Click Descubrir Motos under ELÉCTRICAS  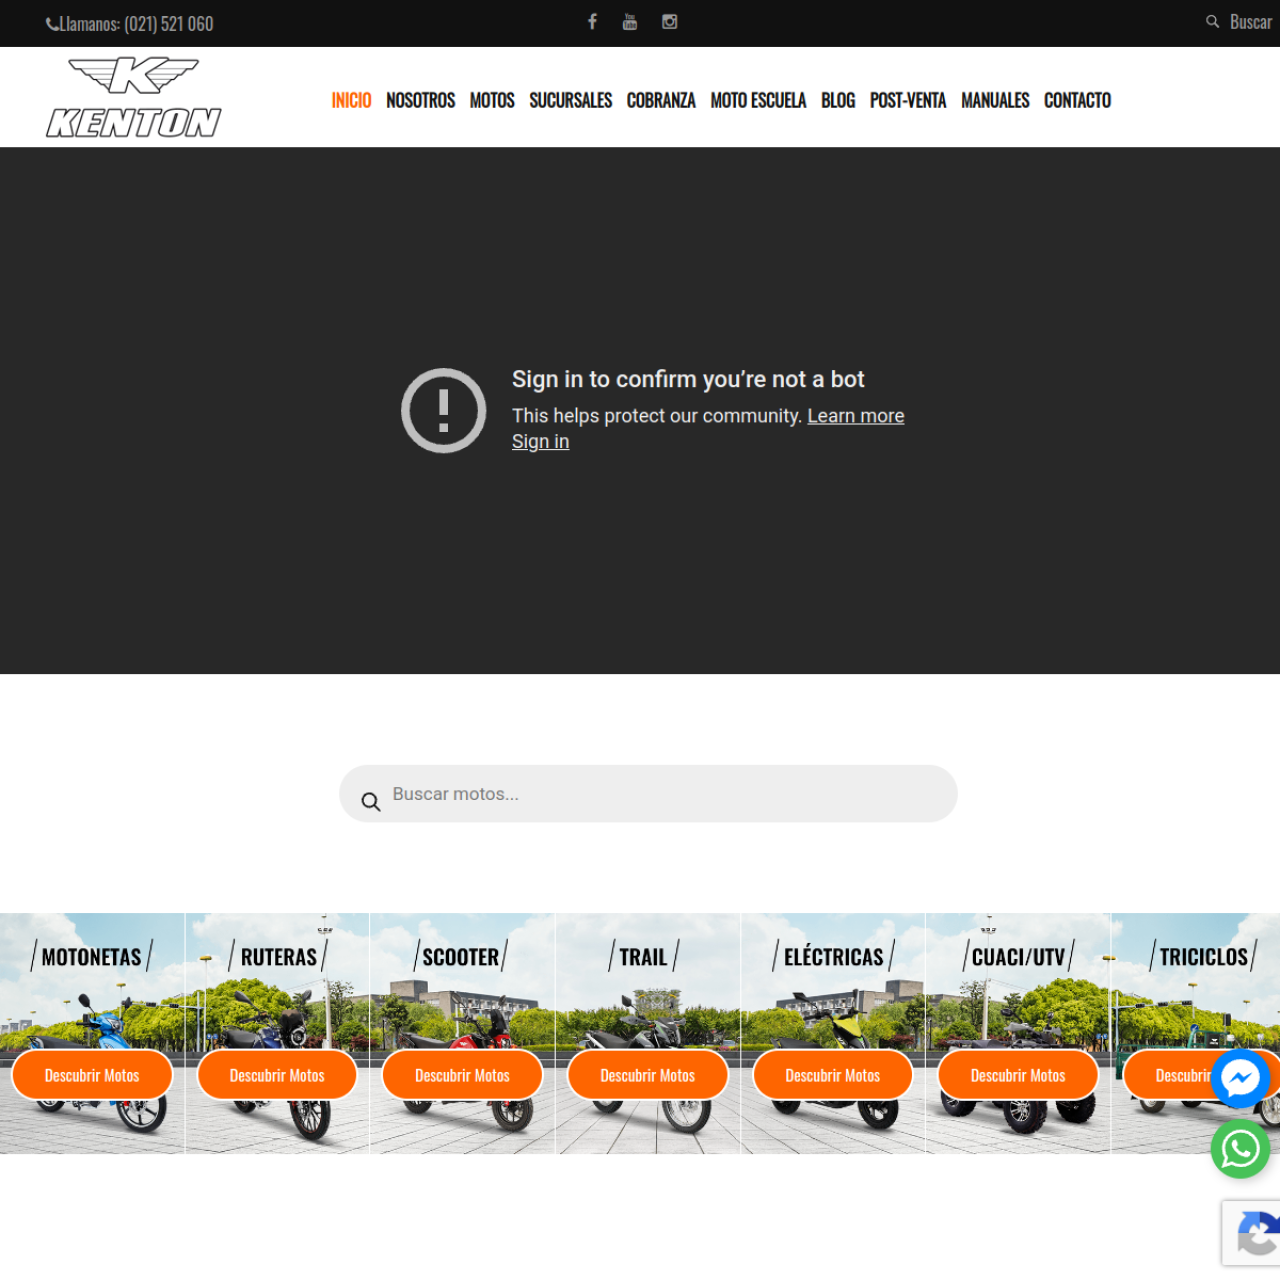click(832, 1076)
